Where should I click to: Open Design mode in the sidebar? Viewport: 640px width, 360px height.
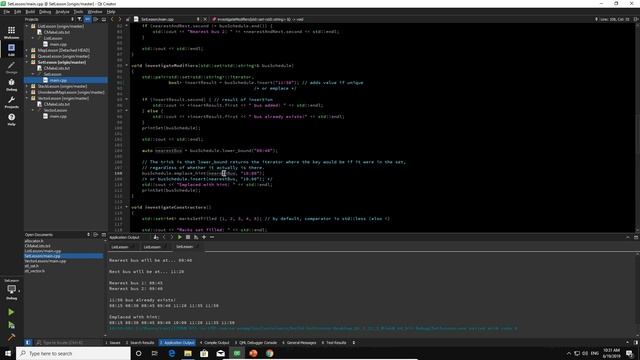click(x=11, y=67)
